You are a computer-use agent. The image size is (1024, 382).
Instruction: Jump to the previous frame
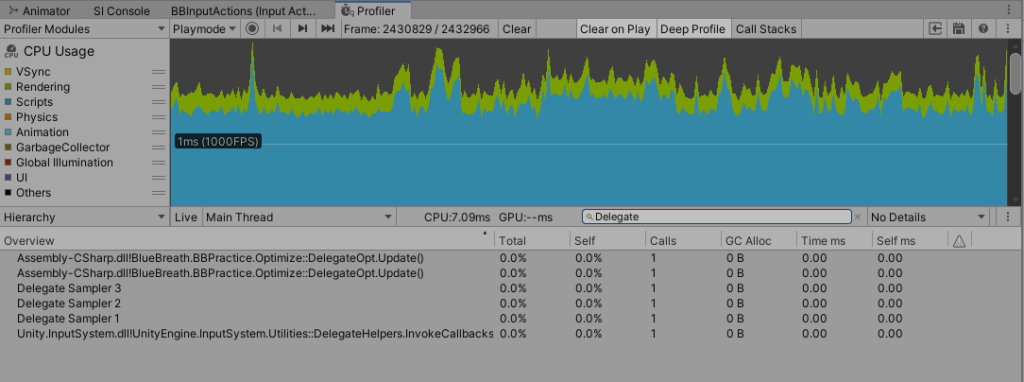[x=277, y=29]
